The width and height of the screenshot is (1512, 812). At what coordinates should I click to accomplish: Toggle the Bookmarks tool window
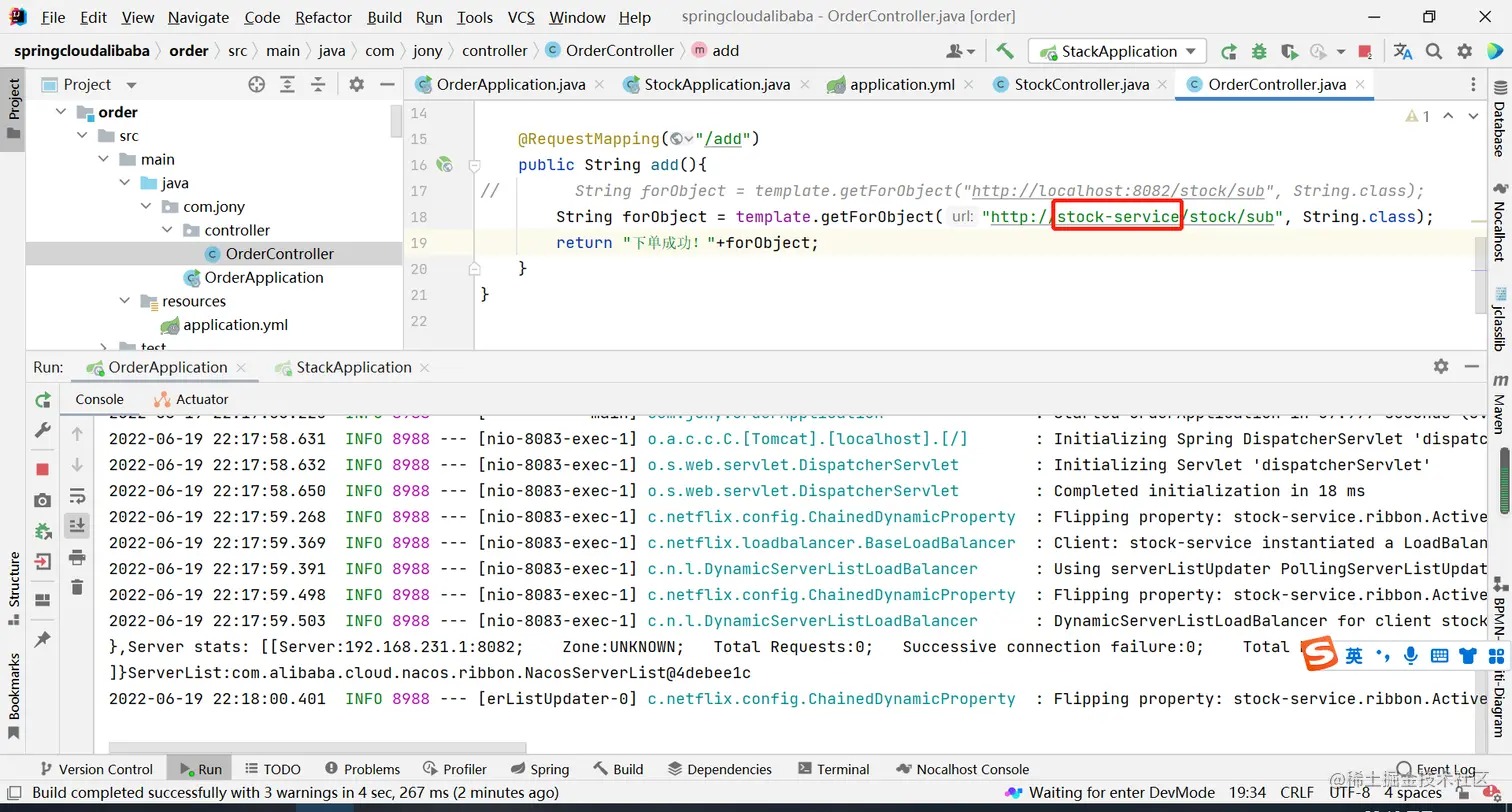13,696
